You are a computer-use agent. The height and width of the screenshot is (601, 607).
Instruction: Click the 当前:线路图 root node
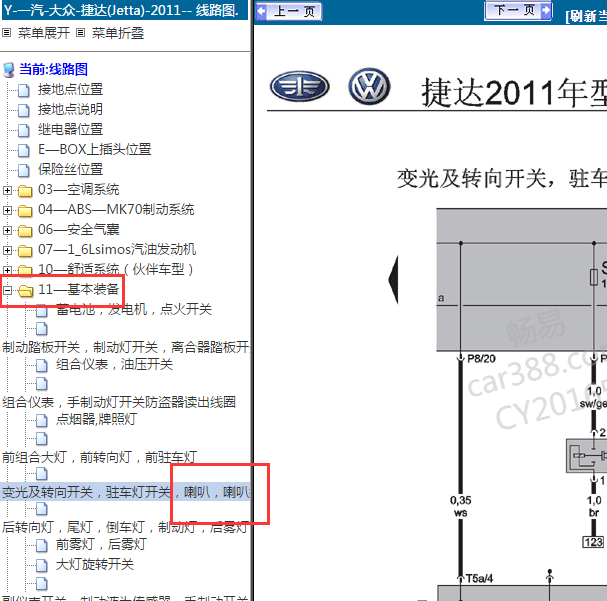click(x=53, y=69)
